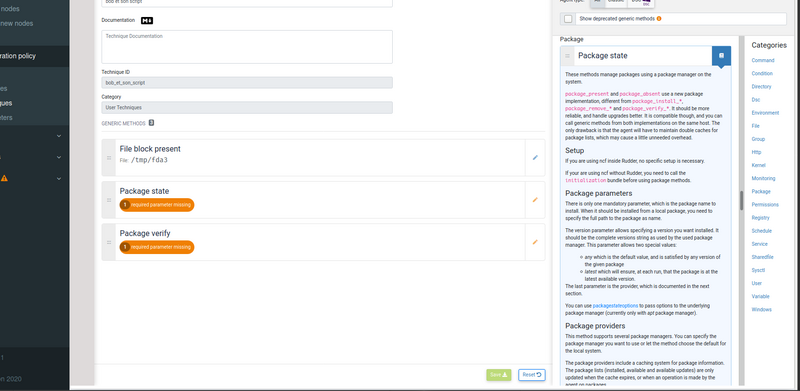Jump to Http category
This screenshot has width=800, height=391.
pyautogui.click(x=756, y=152)
